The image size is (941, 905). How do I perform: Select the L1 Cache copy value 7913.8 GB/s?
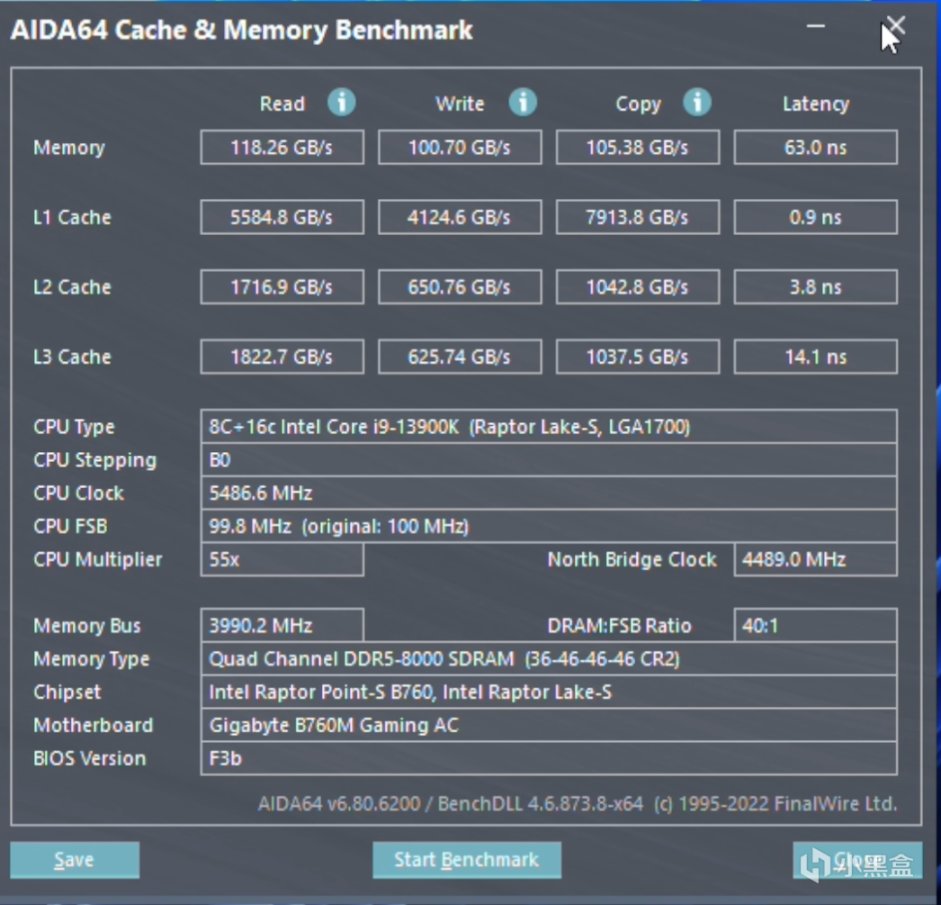point(638,217)
